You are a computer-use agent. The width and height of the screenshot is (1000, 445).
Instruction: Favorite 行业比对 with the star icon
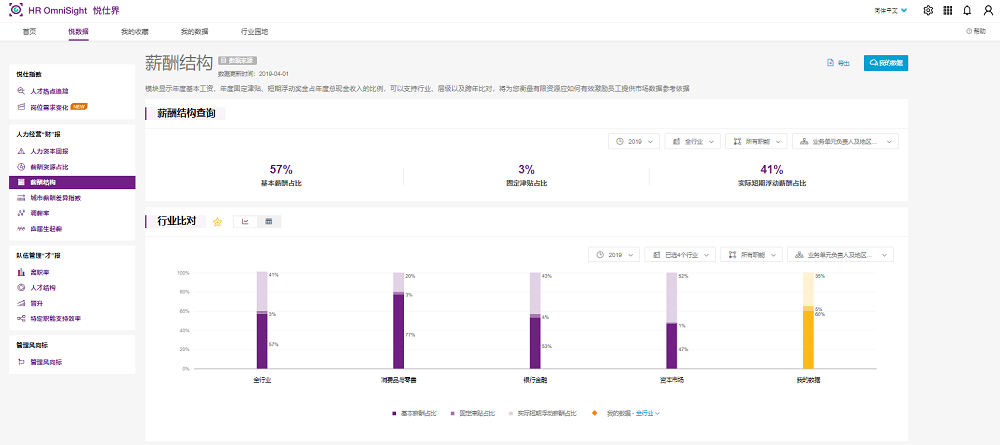click(x=217, y=222)
